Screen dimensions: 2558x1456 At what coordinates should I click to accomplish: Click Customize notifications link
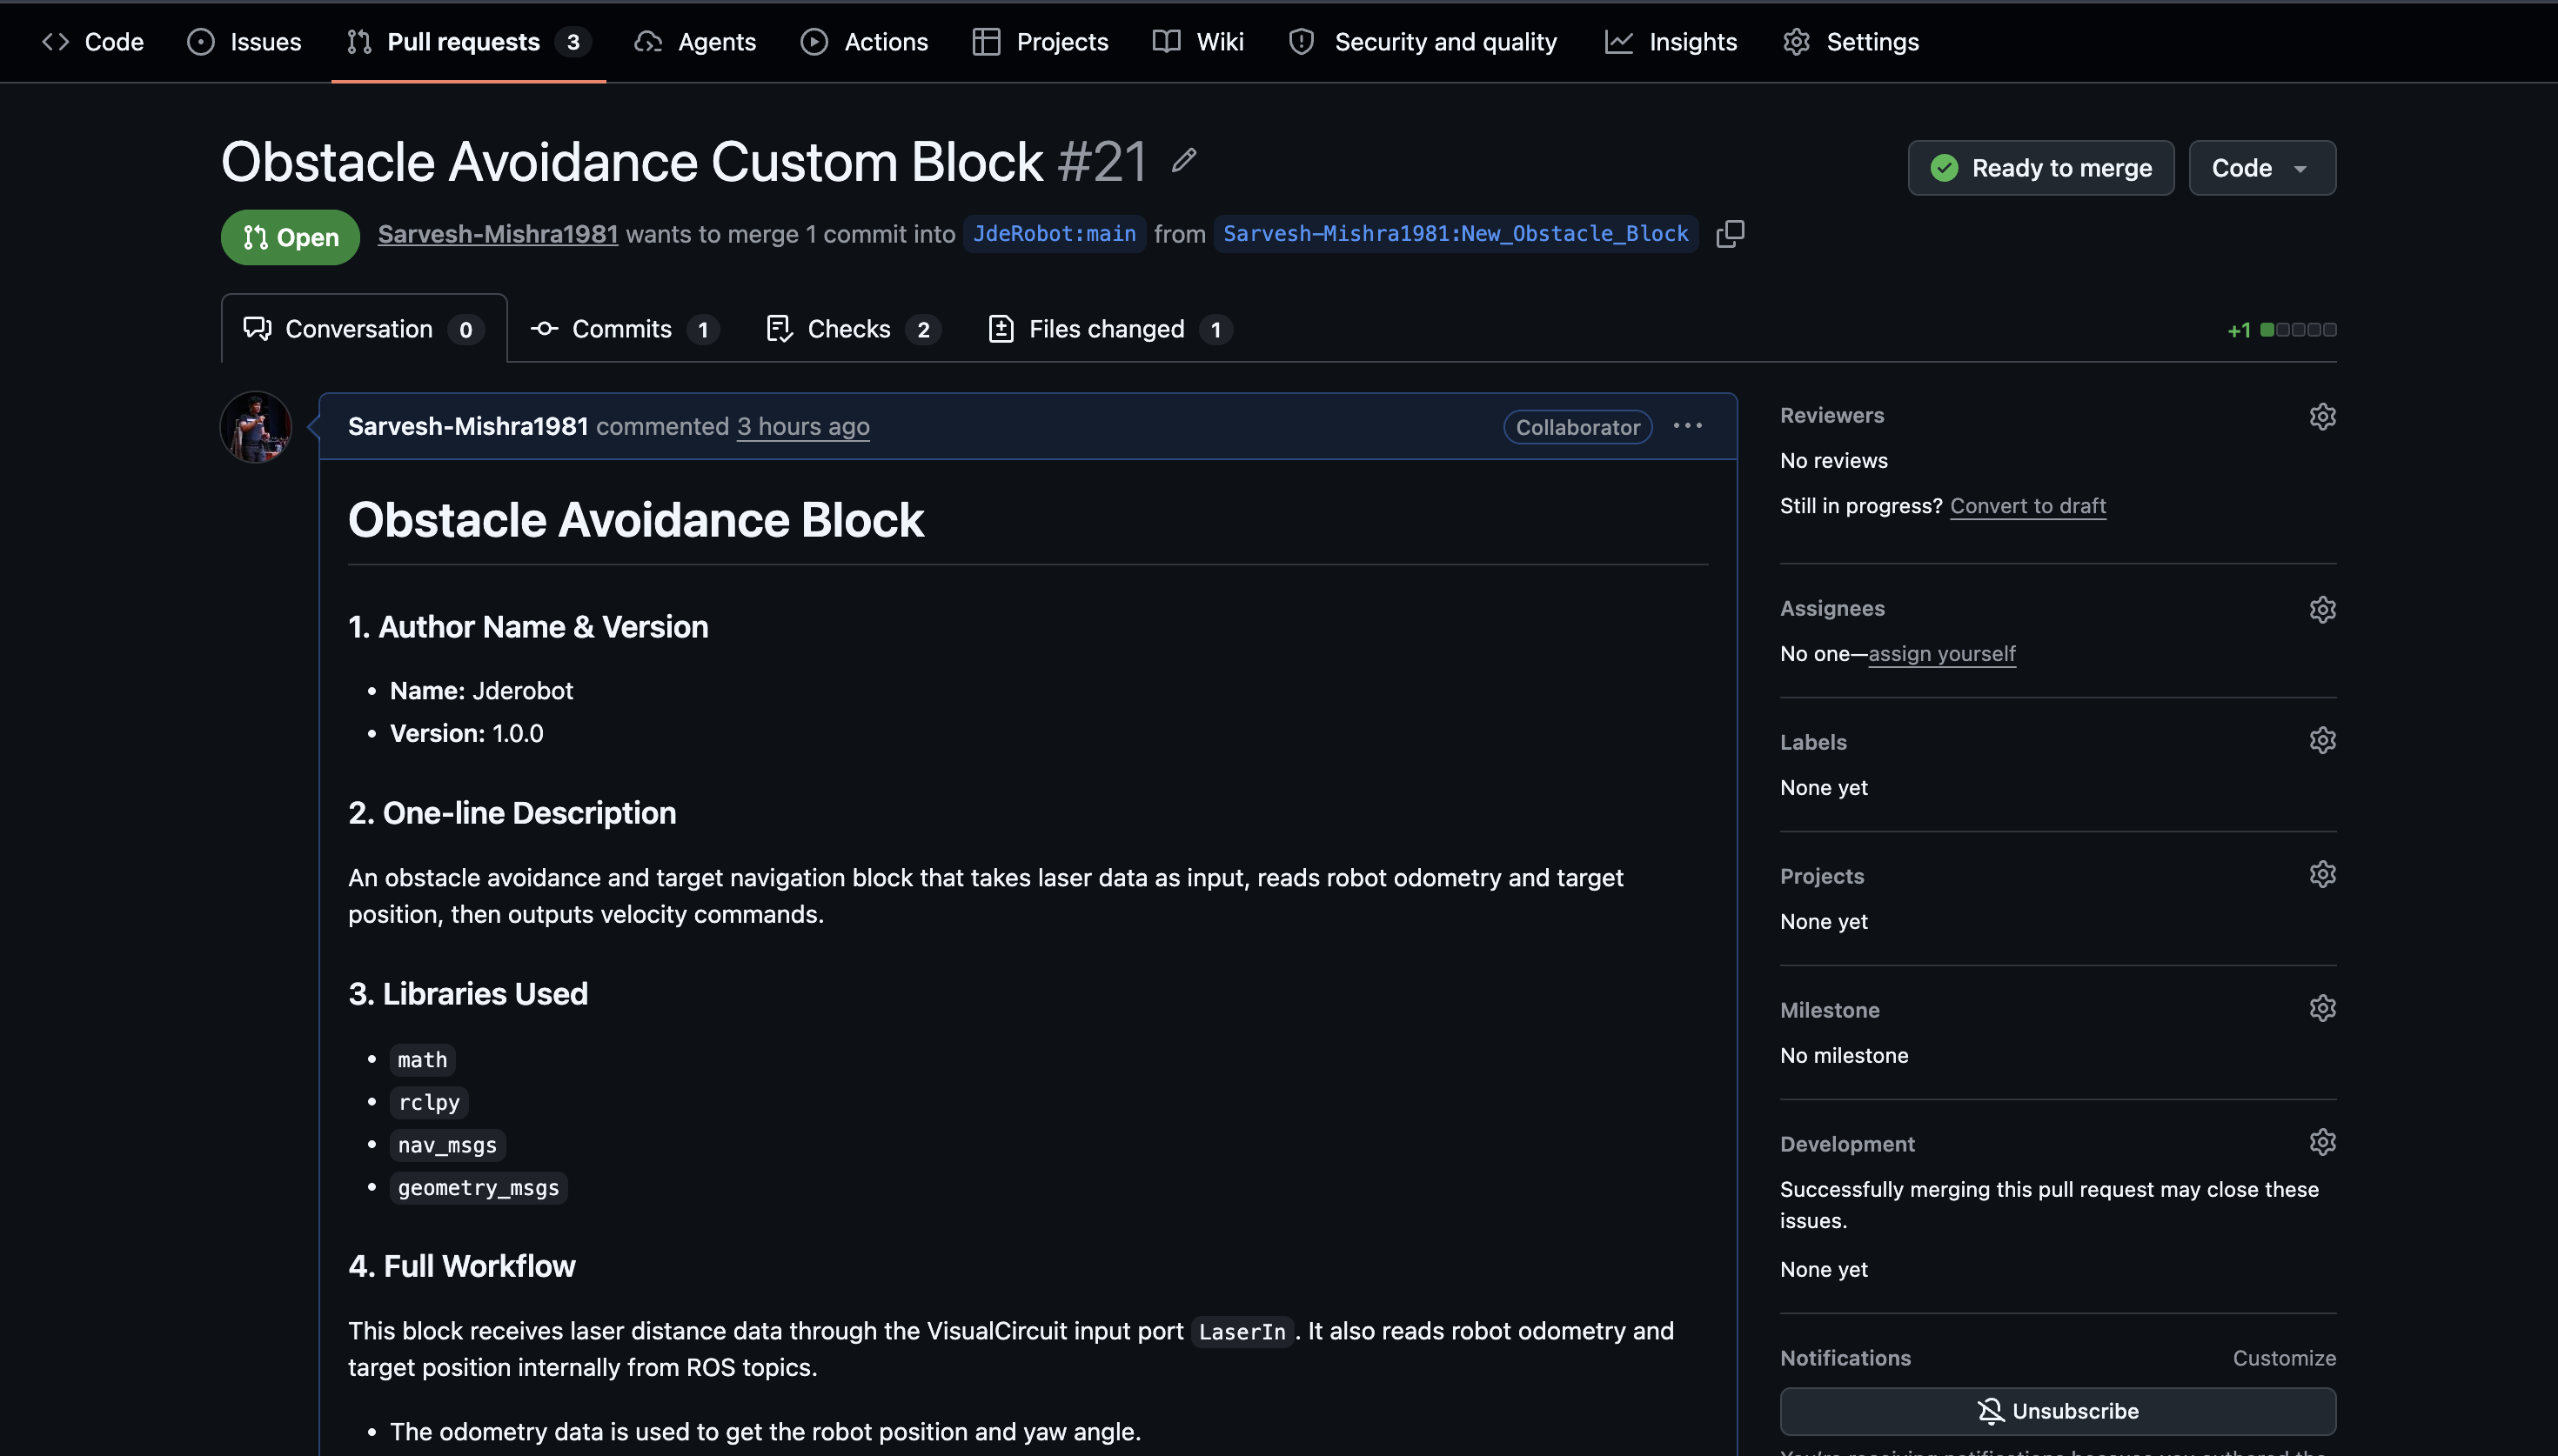tap(2284, 1358)
